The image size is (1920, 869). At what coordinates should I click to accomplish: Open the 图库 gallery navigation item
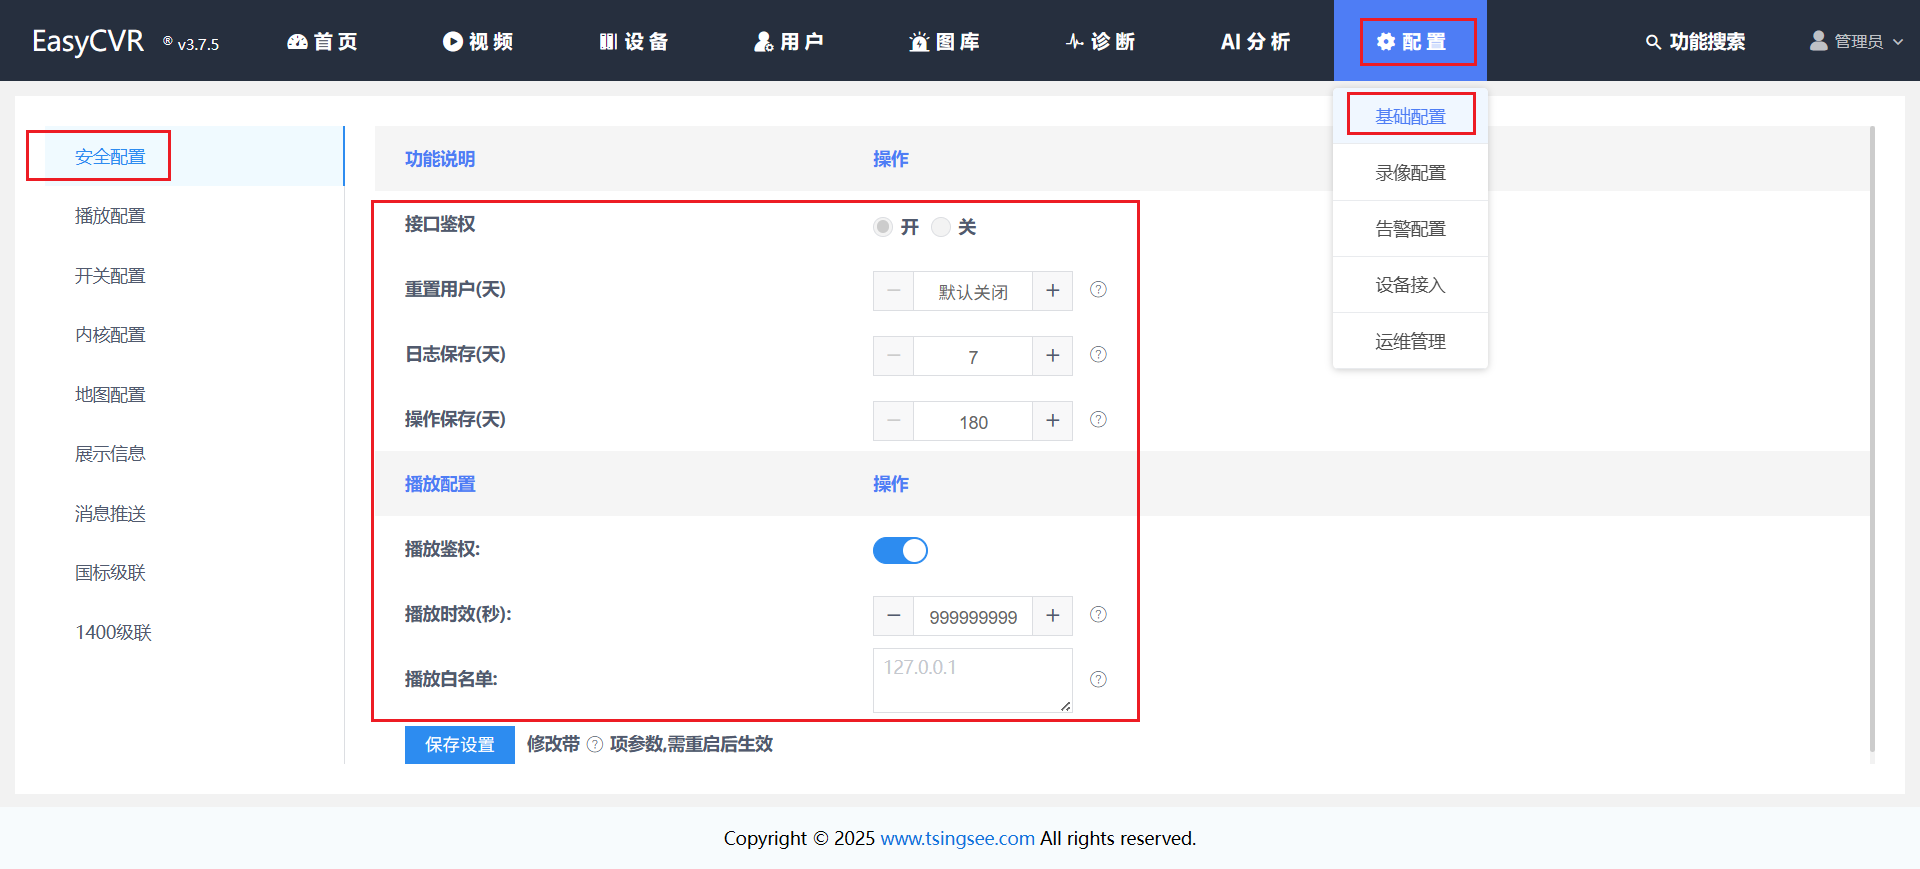944,41
